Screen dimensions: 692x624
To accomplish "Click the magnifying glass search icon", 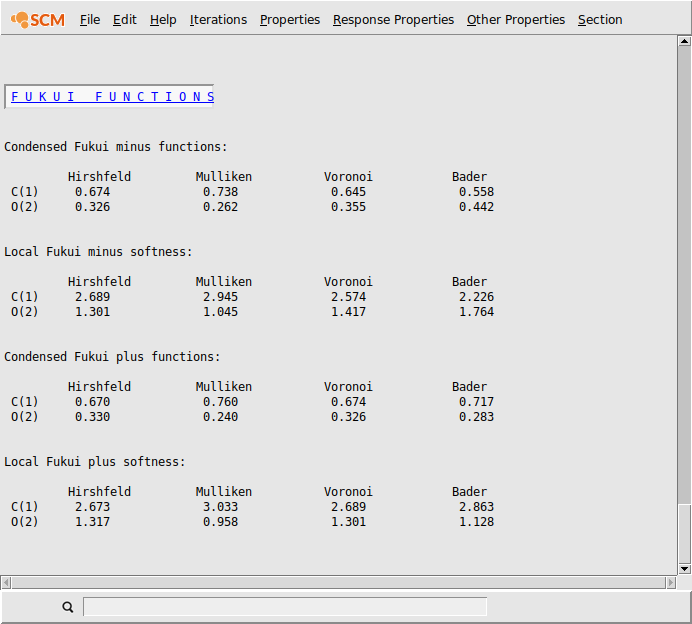I will point(68,607).
